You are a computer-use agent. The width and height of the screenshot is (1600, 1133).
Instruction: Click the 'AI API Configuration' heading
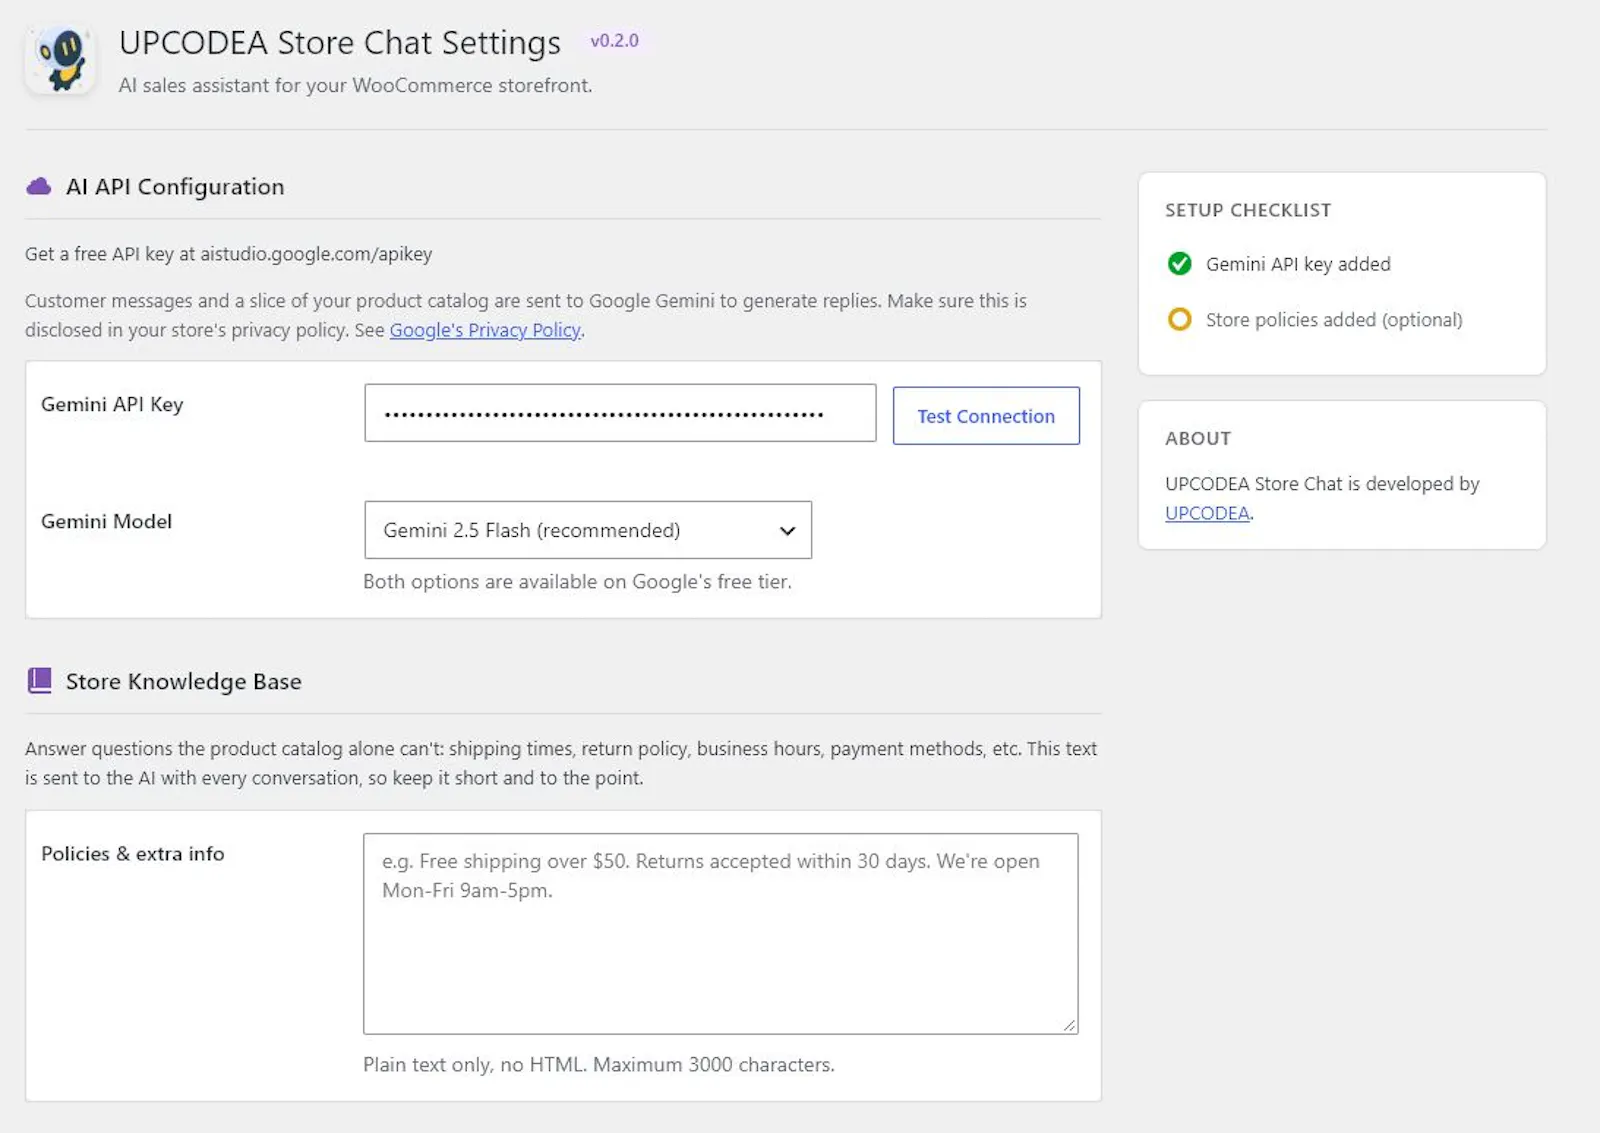click(175, 187)
